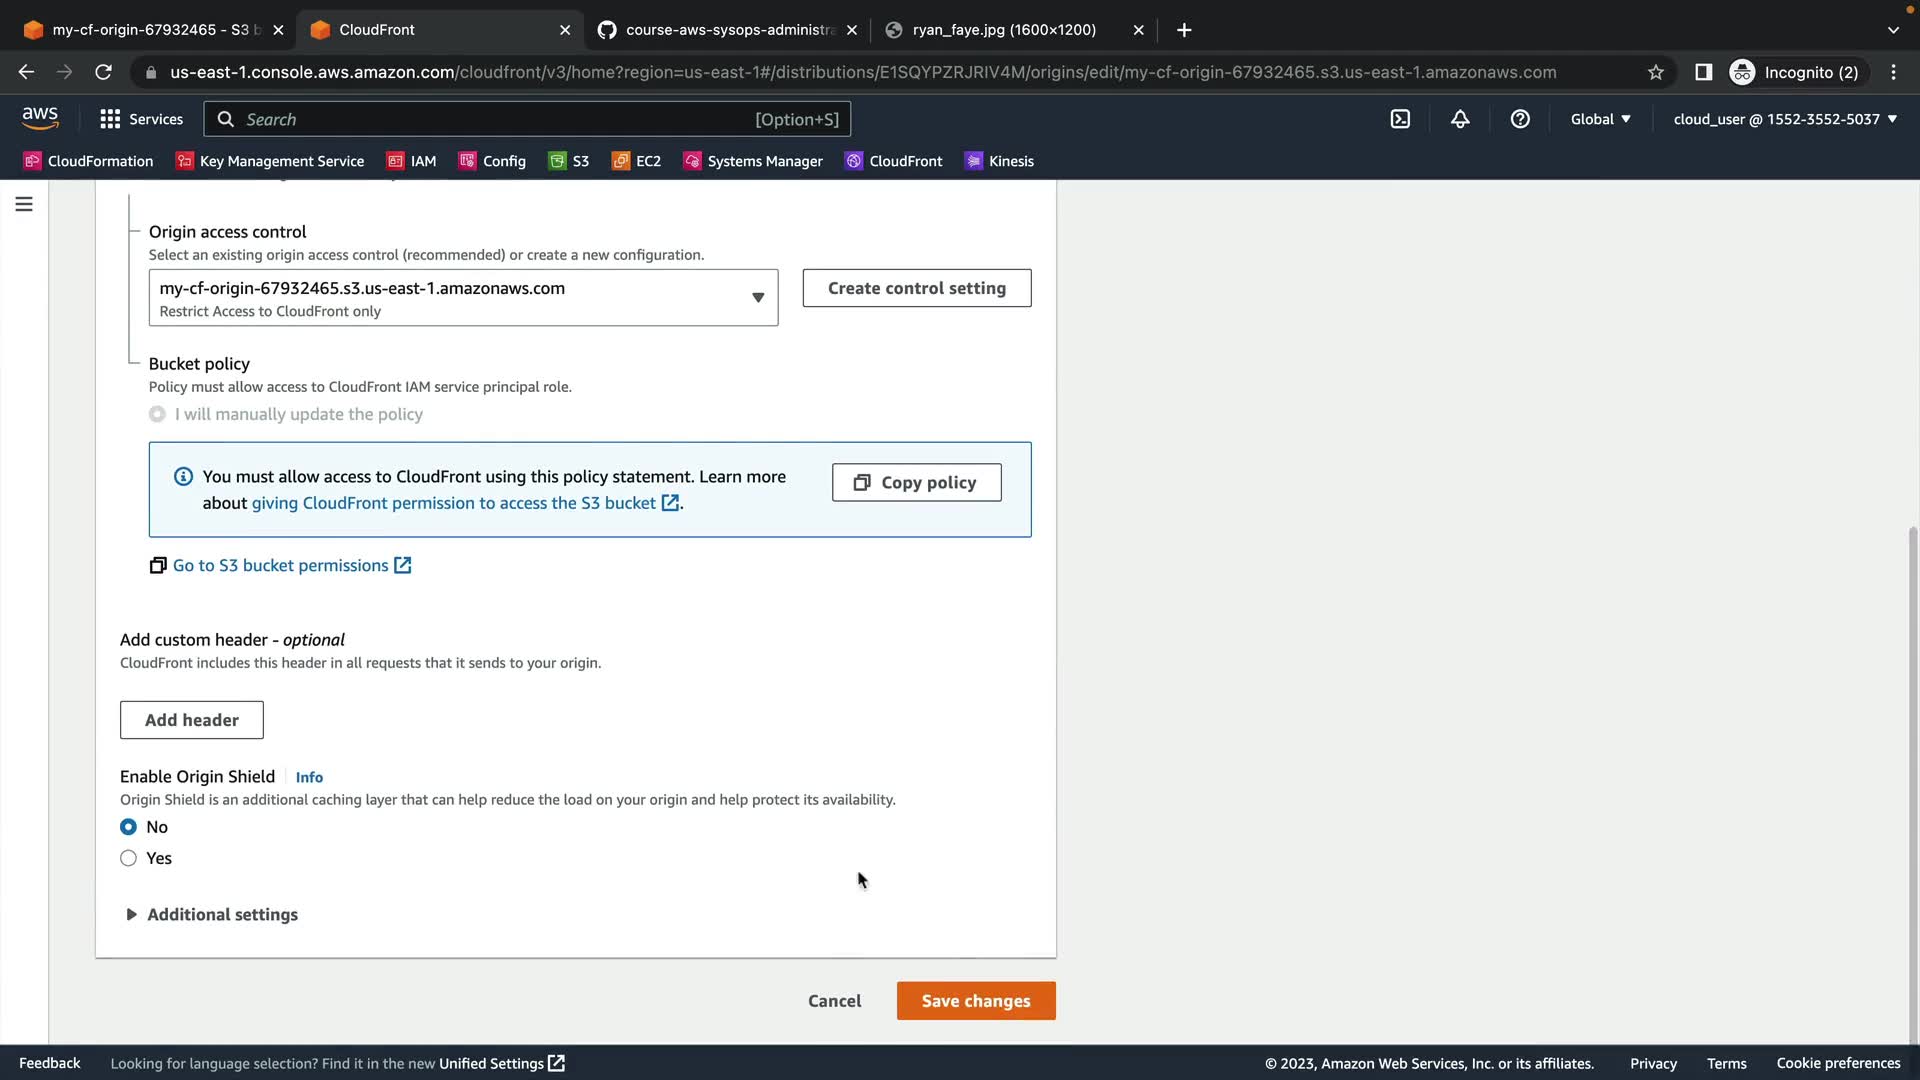Screen dimensions: 1920x1080
Task: Click the Save changes button
Action: pos(975,1001)
